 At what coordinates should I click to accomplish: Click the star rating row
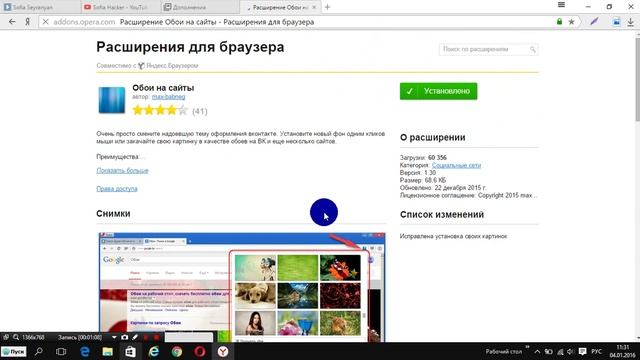tap(160, 110)
